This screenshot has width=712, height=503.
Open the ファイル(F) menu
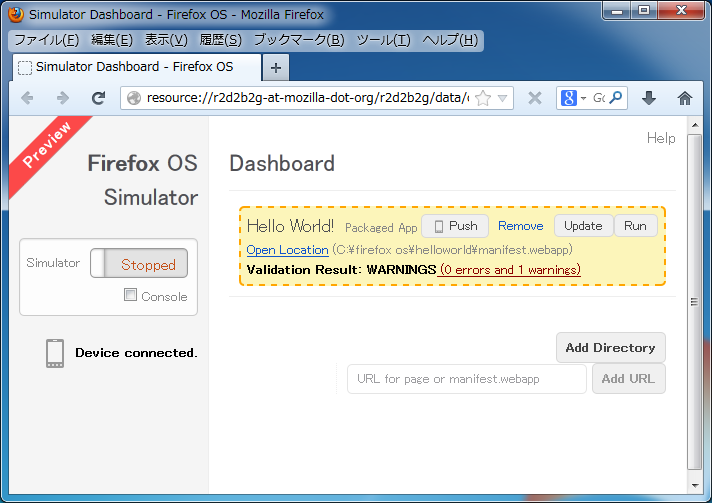pos(46,40)
